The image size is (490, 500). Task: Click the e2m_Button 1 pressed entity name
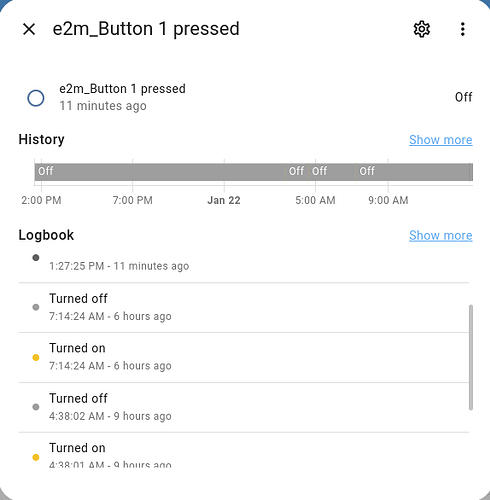coord(122,89)
